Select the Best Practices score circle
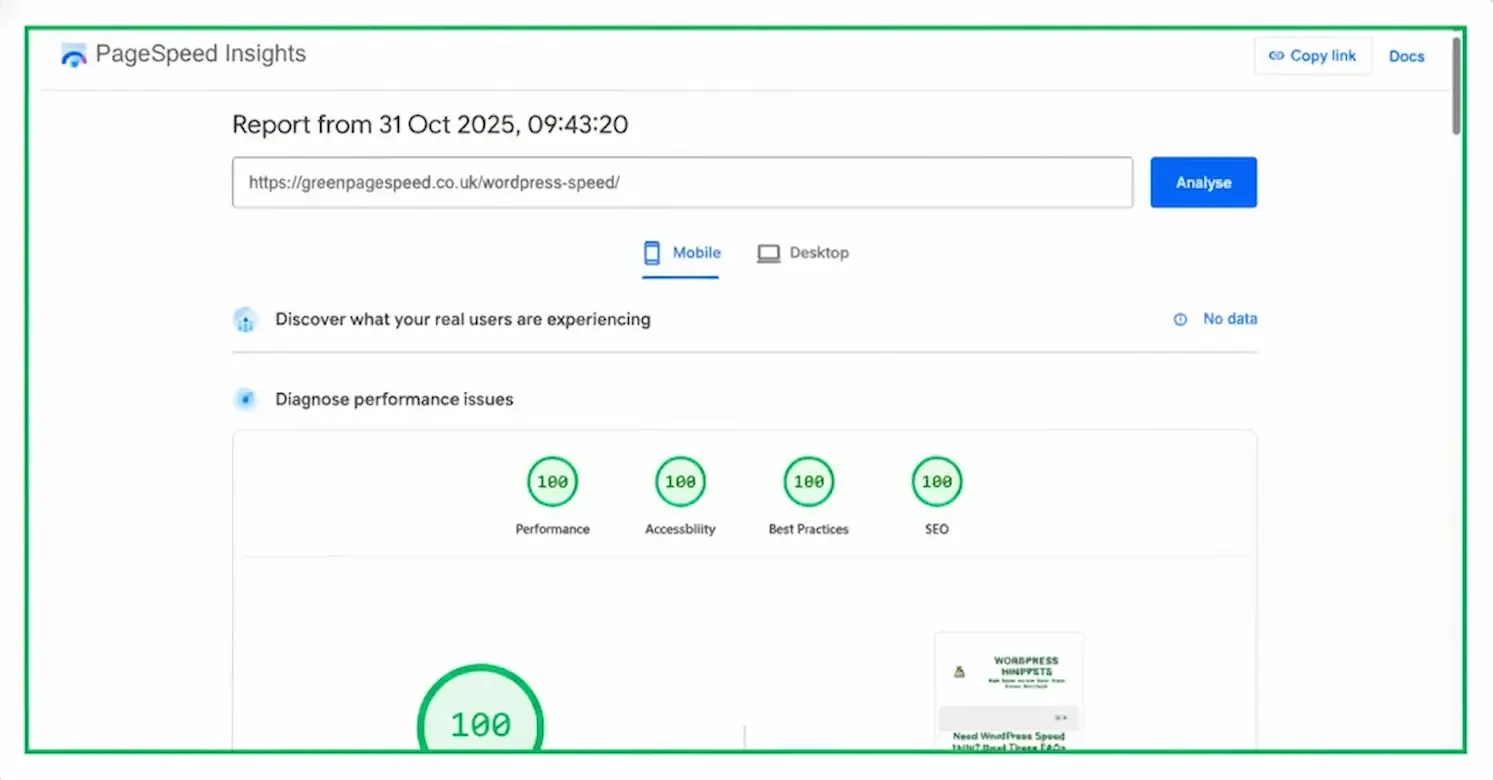Image resolution: width=1493 pixels, height=780 pixels. (x=808, y=482)
